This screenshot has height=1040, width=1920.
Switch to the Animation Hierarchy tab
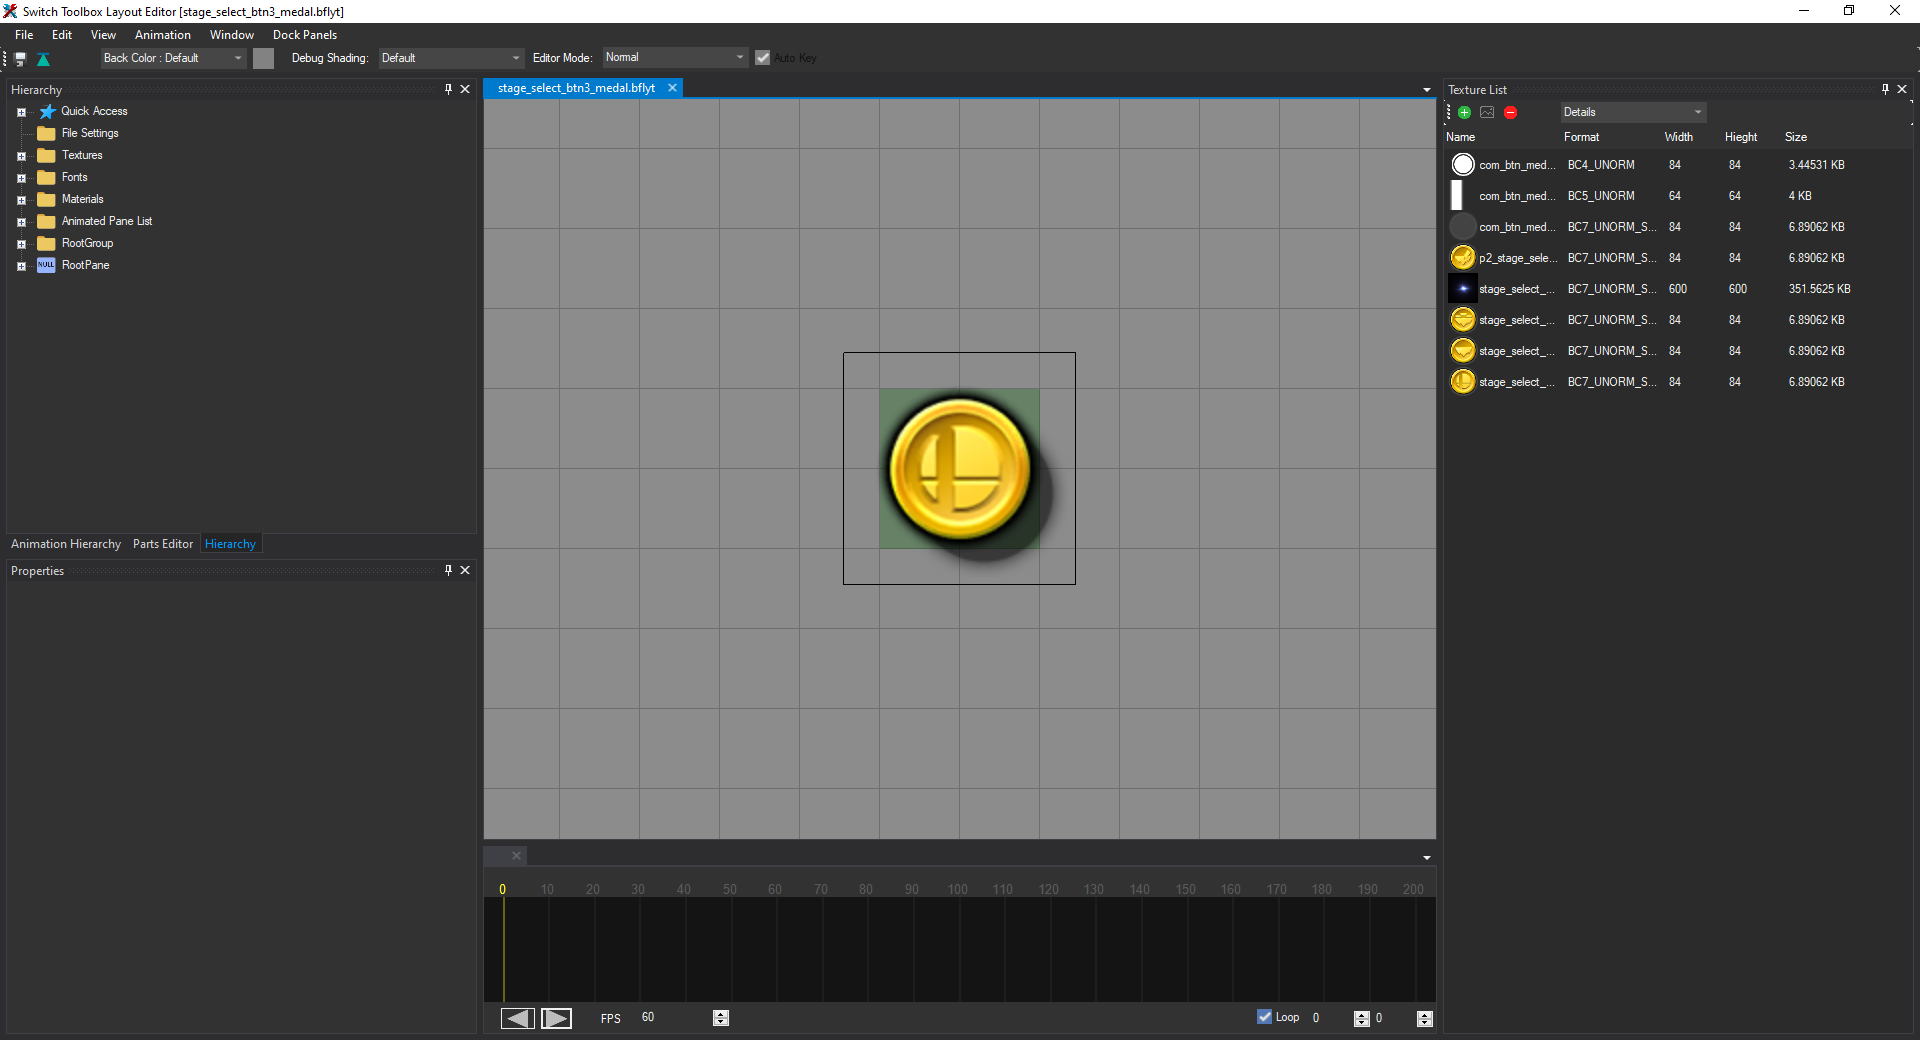66,544
